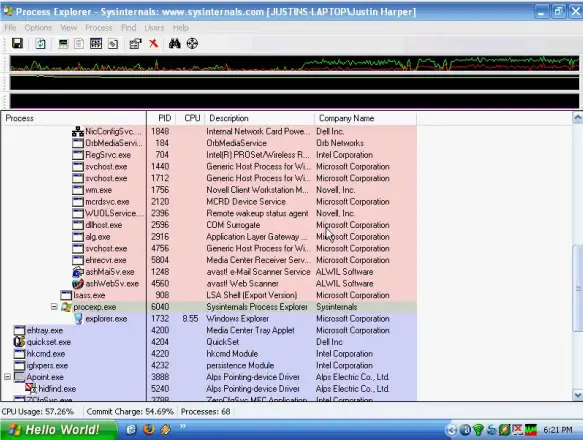Screen dimensions: 583x440
Task: Collapse the Apoint.exe tree node
Action: pyautogui.click(x=7, y=377)
